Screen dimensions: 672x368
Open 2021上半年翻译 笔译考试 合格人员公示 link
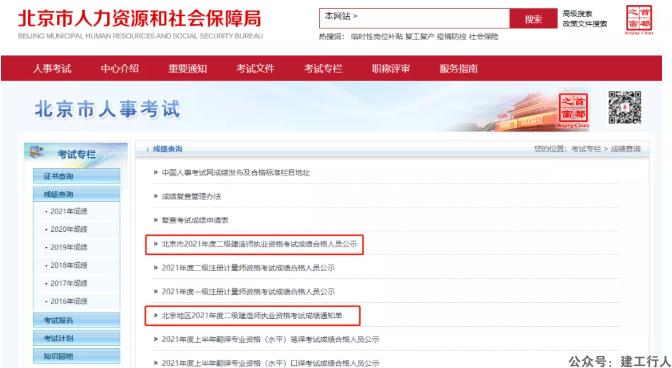click(270, 339)
